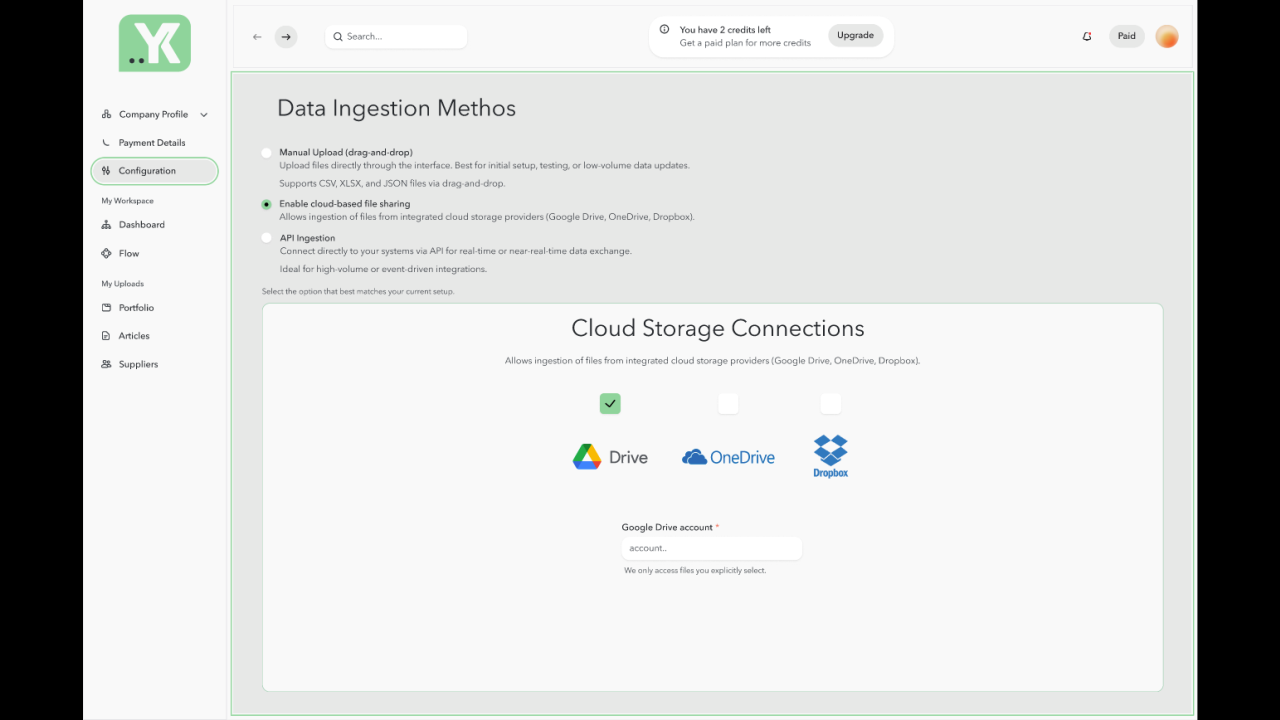The image size is (1280, 720).
Task: Go forward with the right arrow button
Action: 286,37
